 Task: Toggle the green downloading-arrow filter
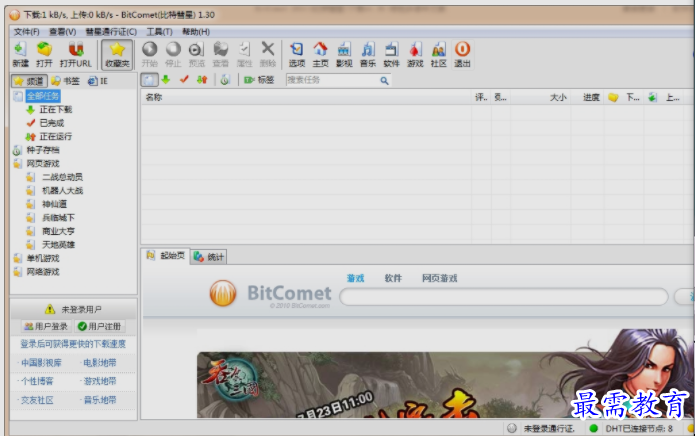tap(166, 80)
